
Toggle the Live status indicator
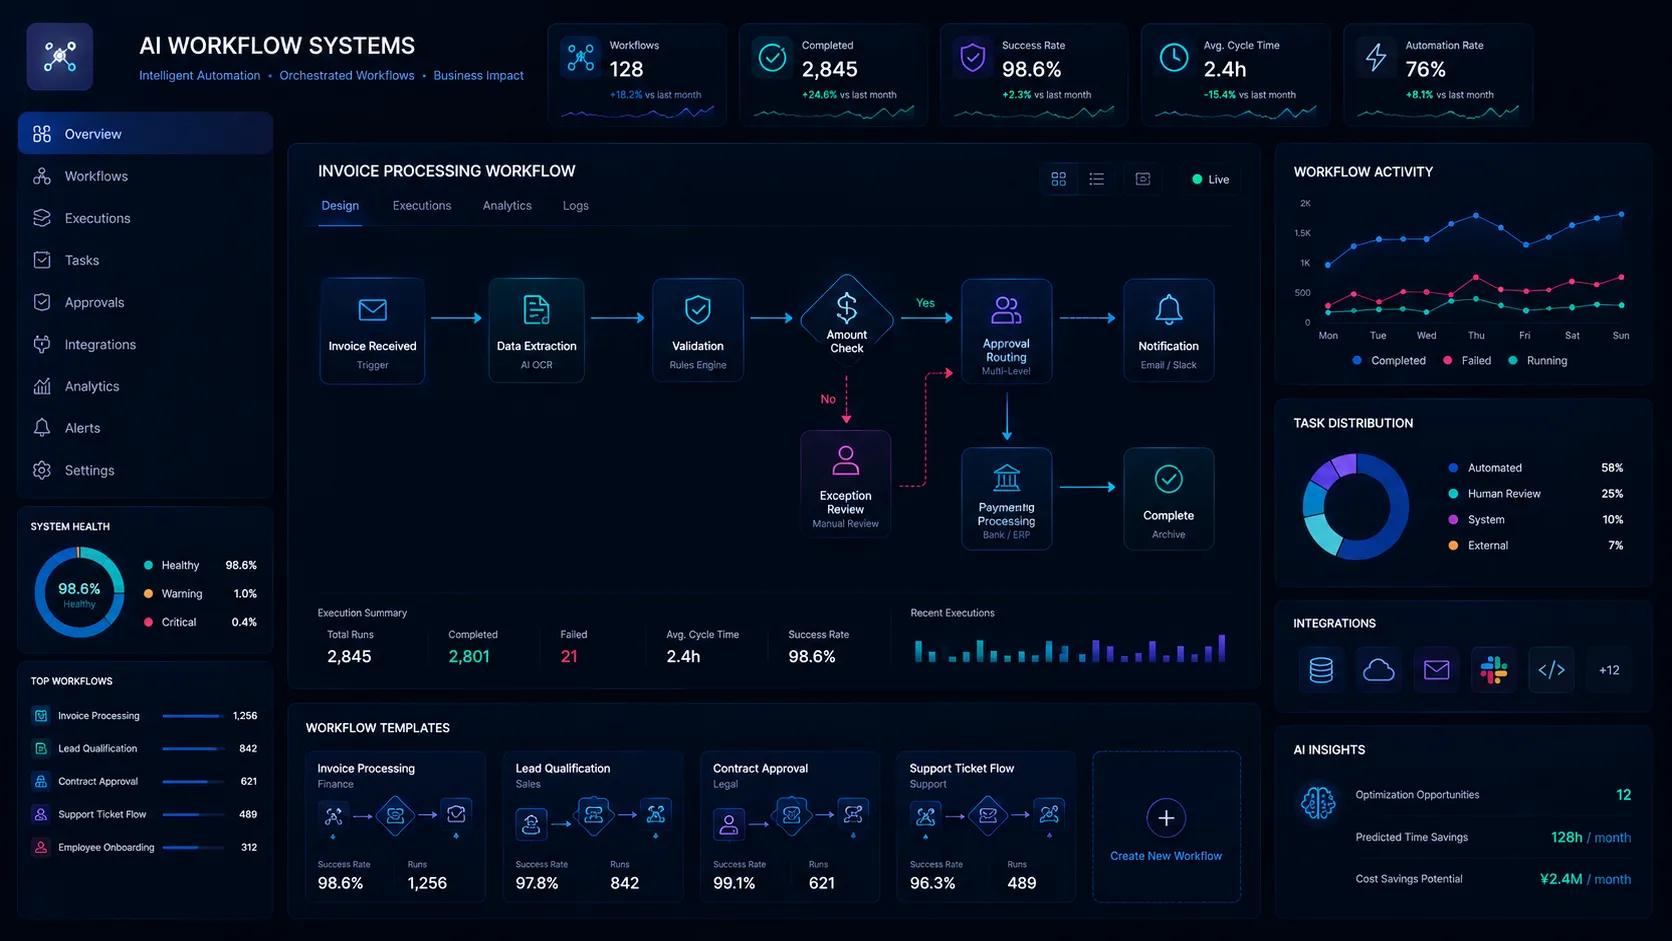[x=1210, y=179]
